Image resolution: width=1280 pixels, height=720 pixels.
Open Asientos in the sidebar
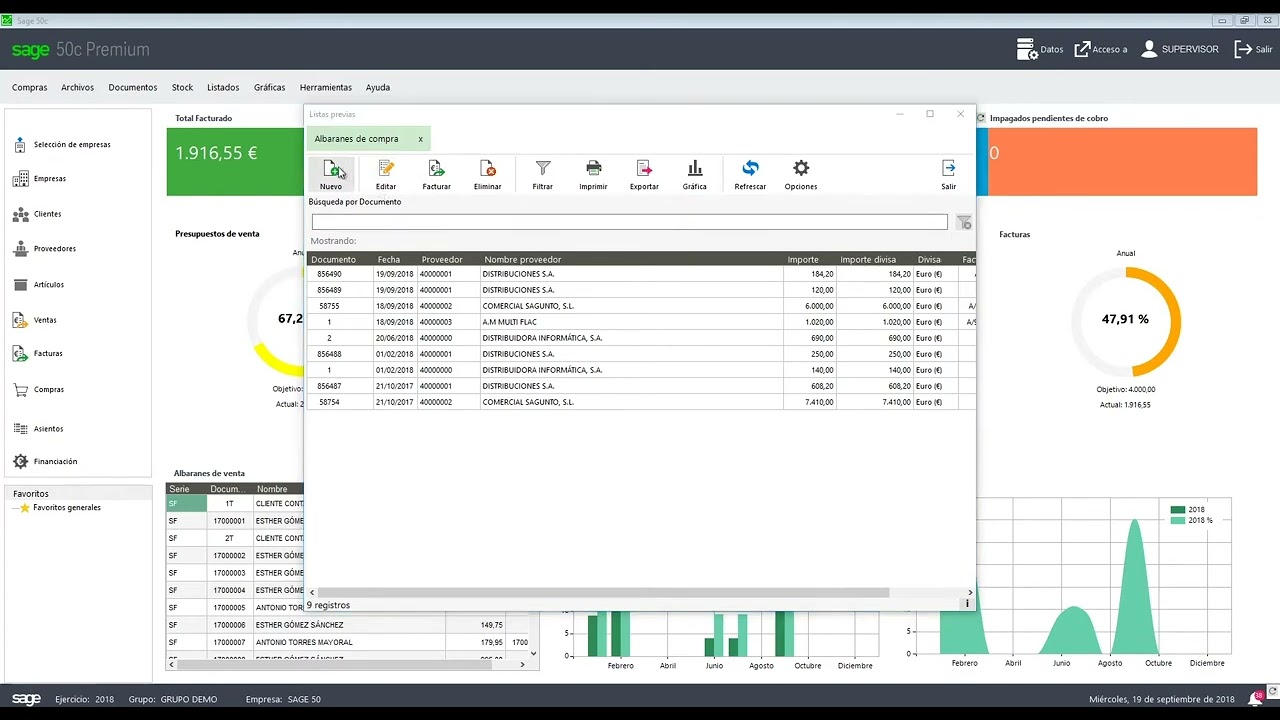point(48,429)
